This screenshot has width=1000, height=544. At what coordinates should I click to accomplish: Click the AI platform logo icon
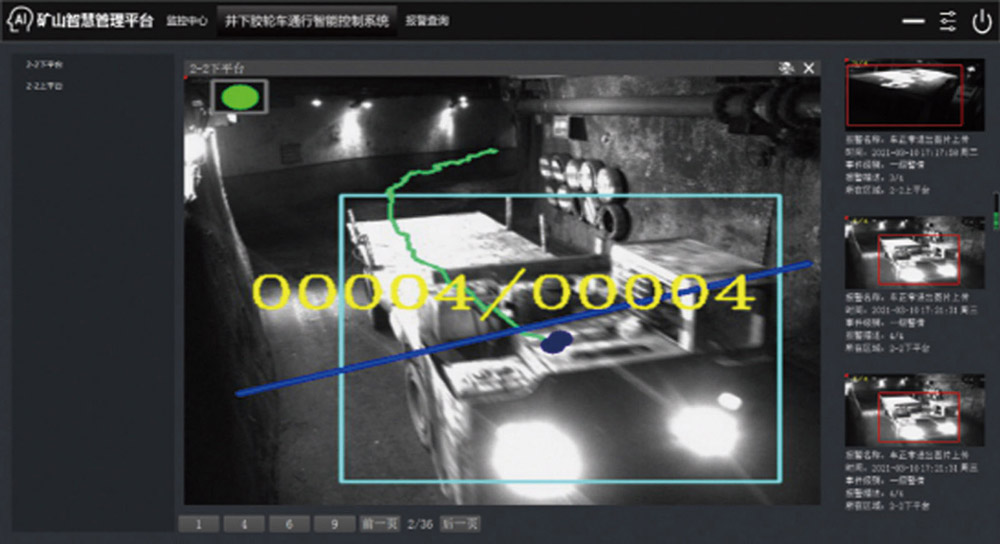click(19, 20)
